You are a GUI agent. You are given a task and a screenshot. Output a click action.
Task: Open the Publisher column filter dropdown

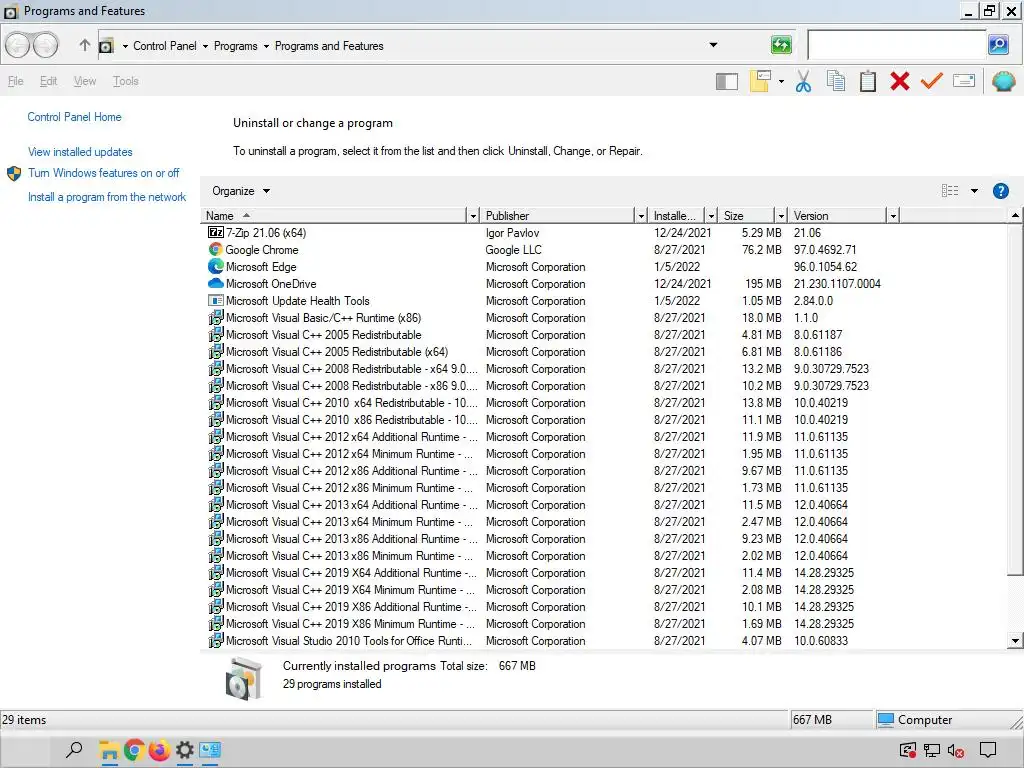point(641,216)
